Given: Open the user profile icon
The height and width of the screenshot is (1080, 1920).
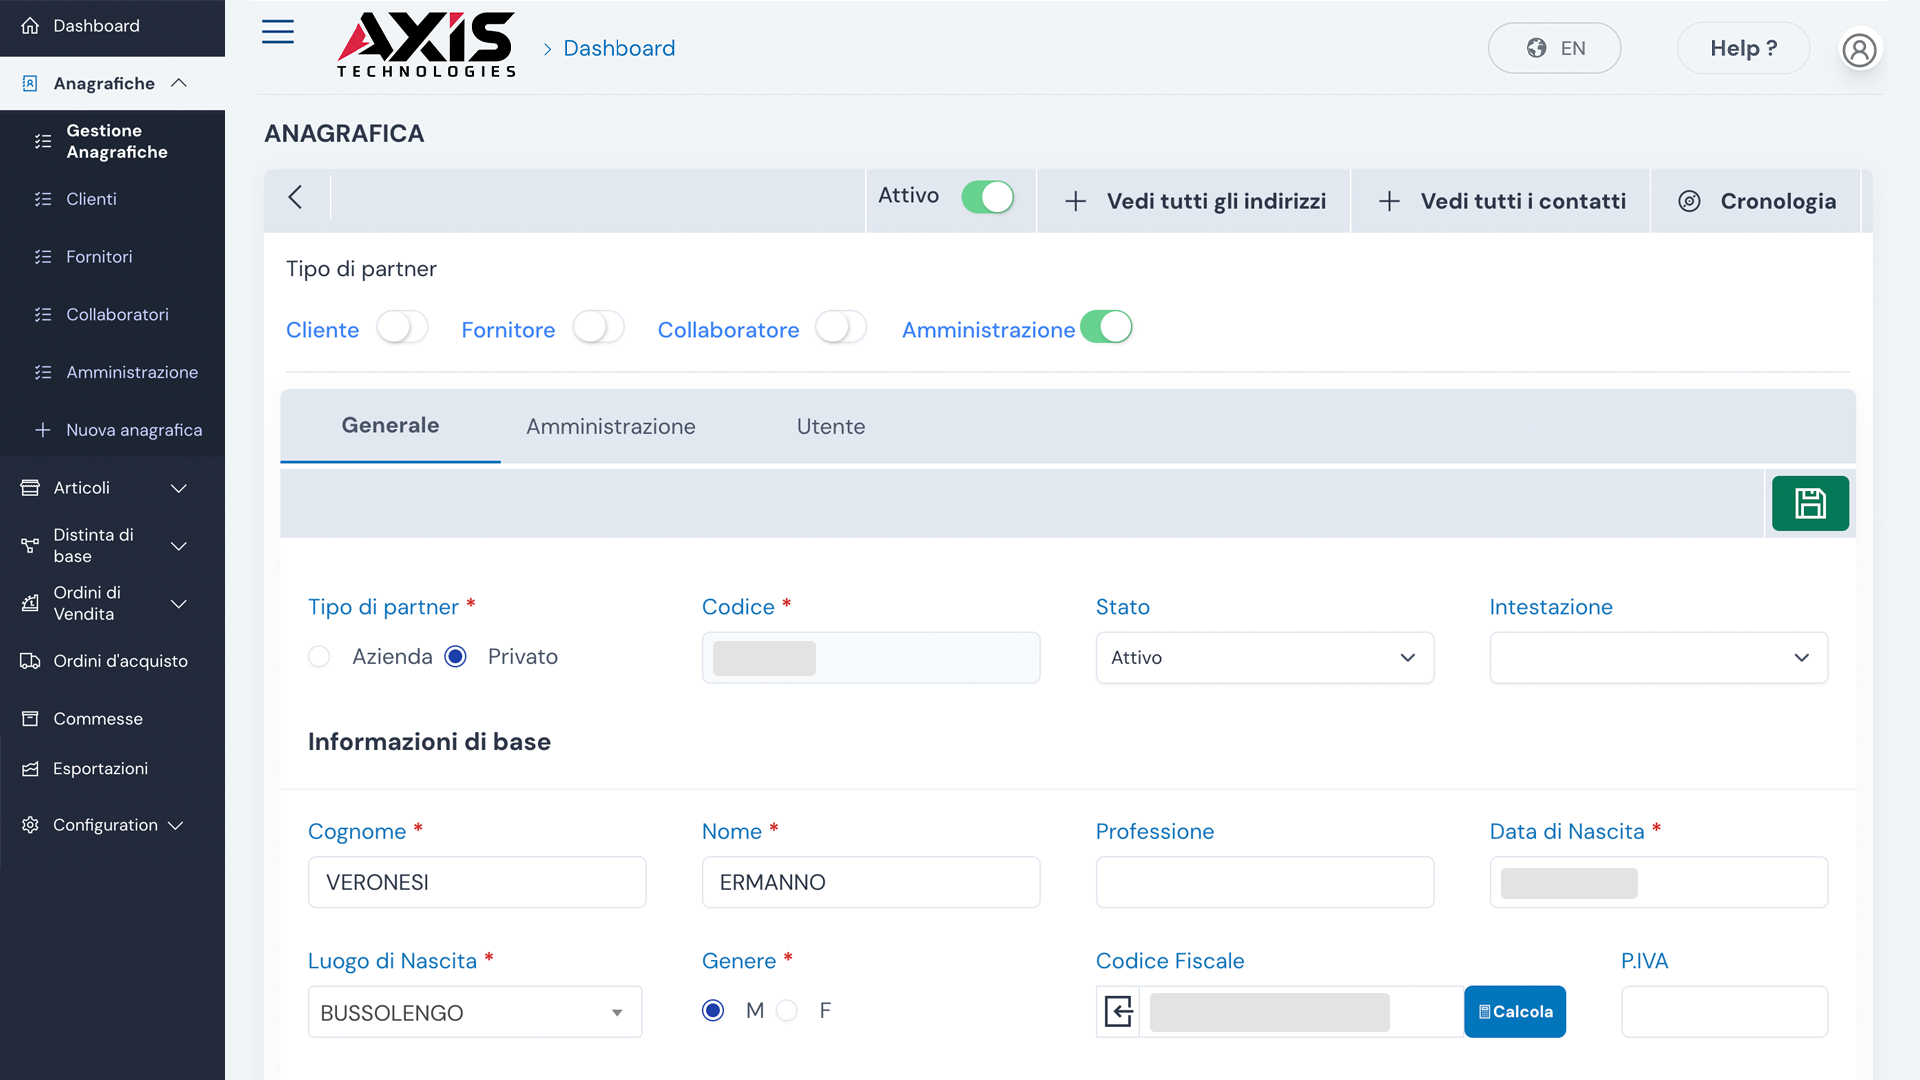Looking at the screenshot, I should [1859, 49].
